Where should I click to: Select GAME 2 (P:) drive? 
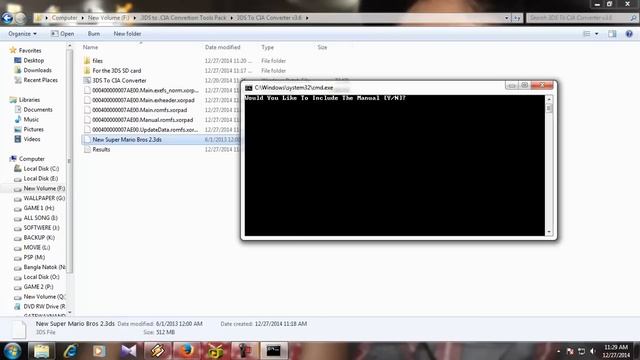click(x=38, y=287)
